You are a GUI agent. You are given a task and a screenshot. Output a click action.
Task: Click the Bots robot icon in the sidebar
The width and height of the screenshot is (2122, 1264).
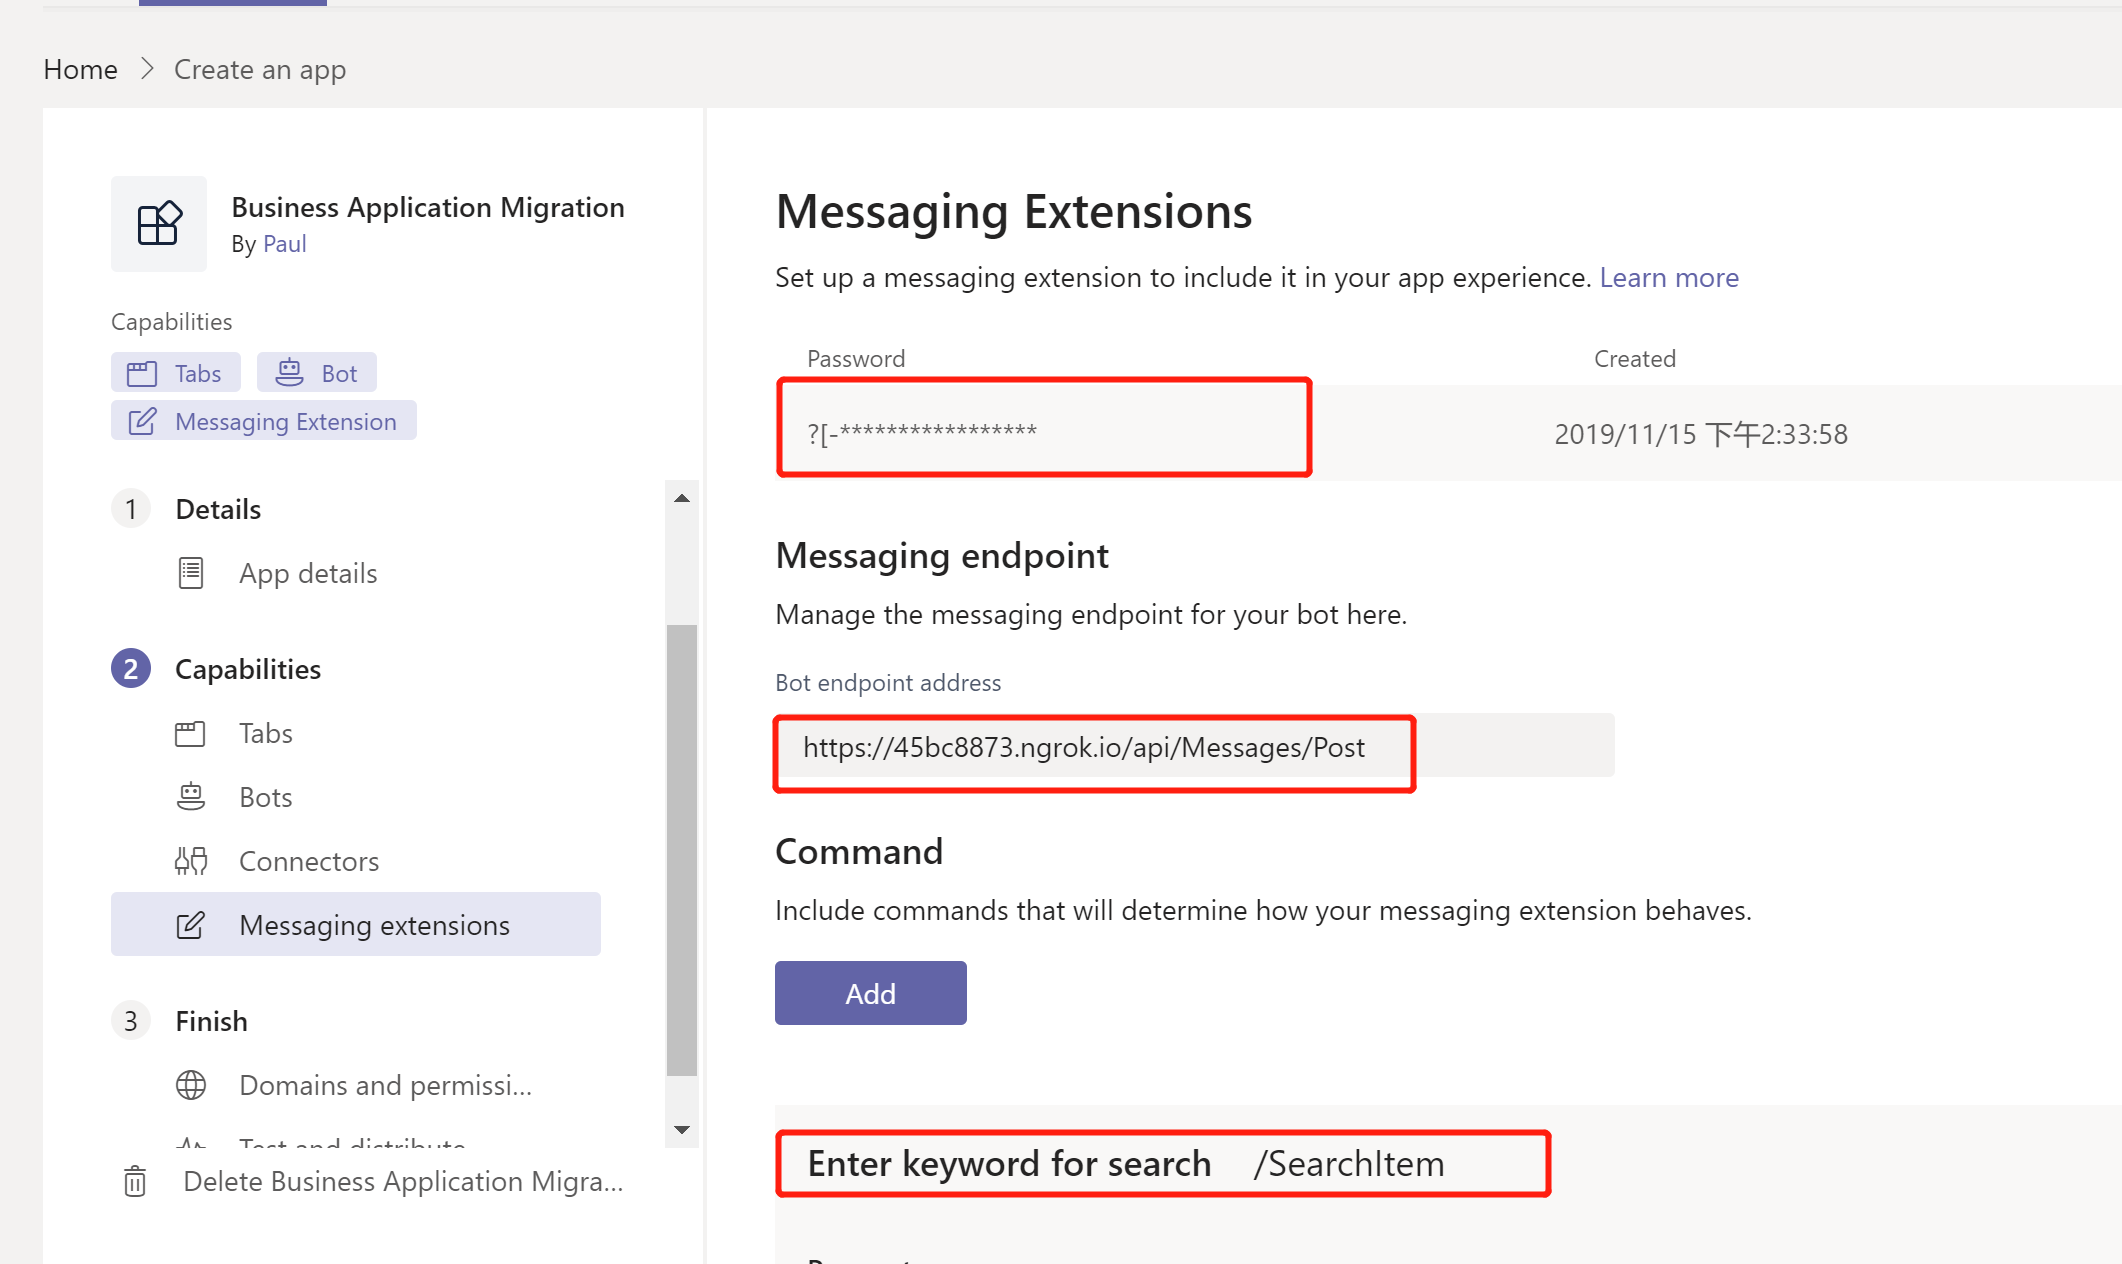tap(190, 797)
